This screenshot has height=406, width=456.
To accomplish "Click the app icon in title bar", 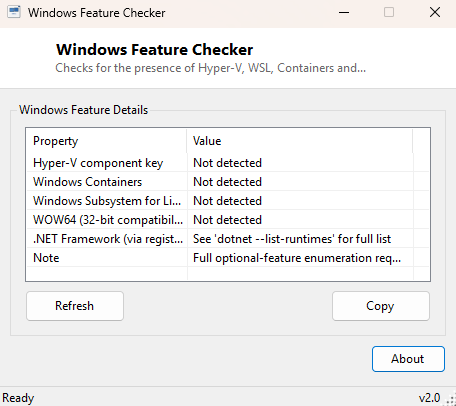I will pos(14,12).
